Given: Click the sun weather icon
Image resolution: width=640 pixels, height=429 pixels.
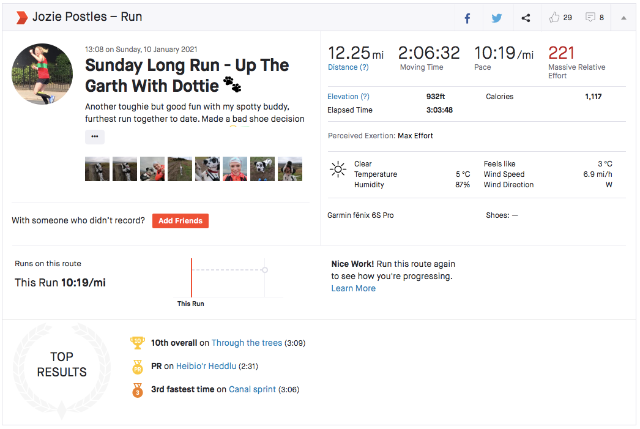Looking at the screenshot, I should coord(338,171).
